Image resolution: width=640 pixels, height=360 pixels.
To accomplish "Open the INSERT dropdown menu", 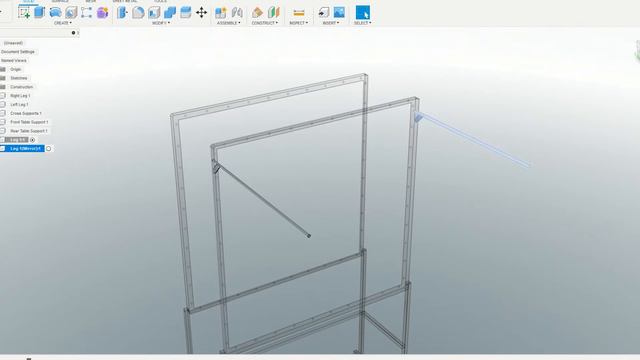I will pos(331,23).
